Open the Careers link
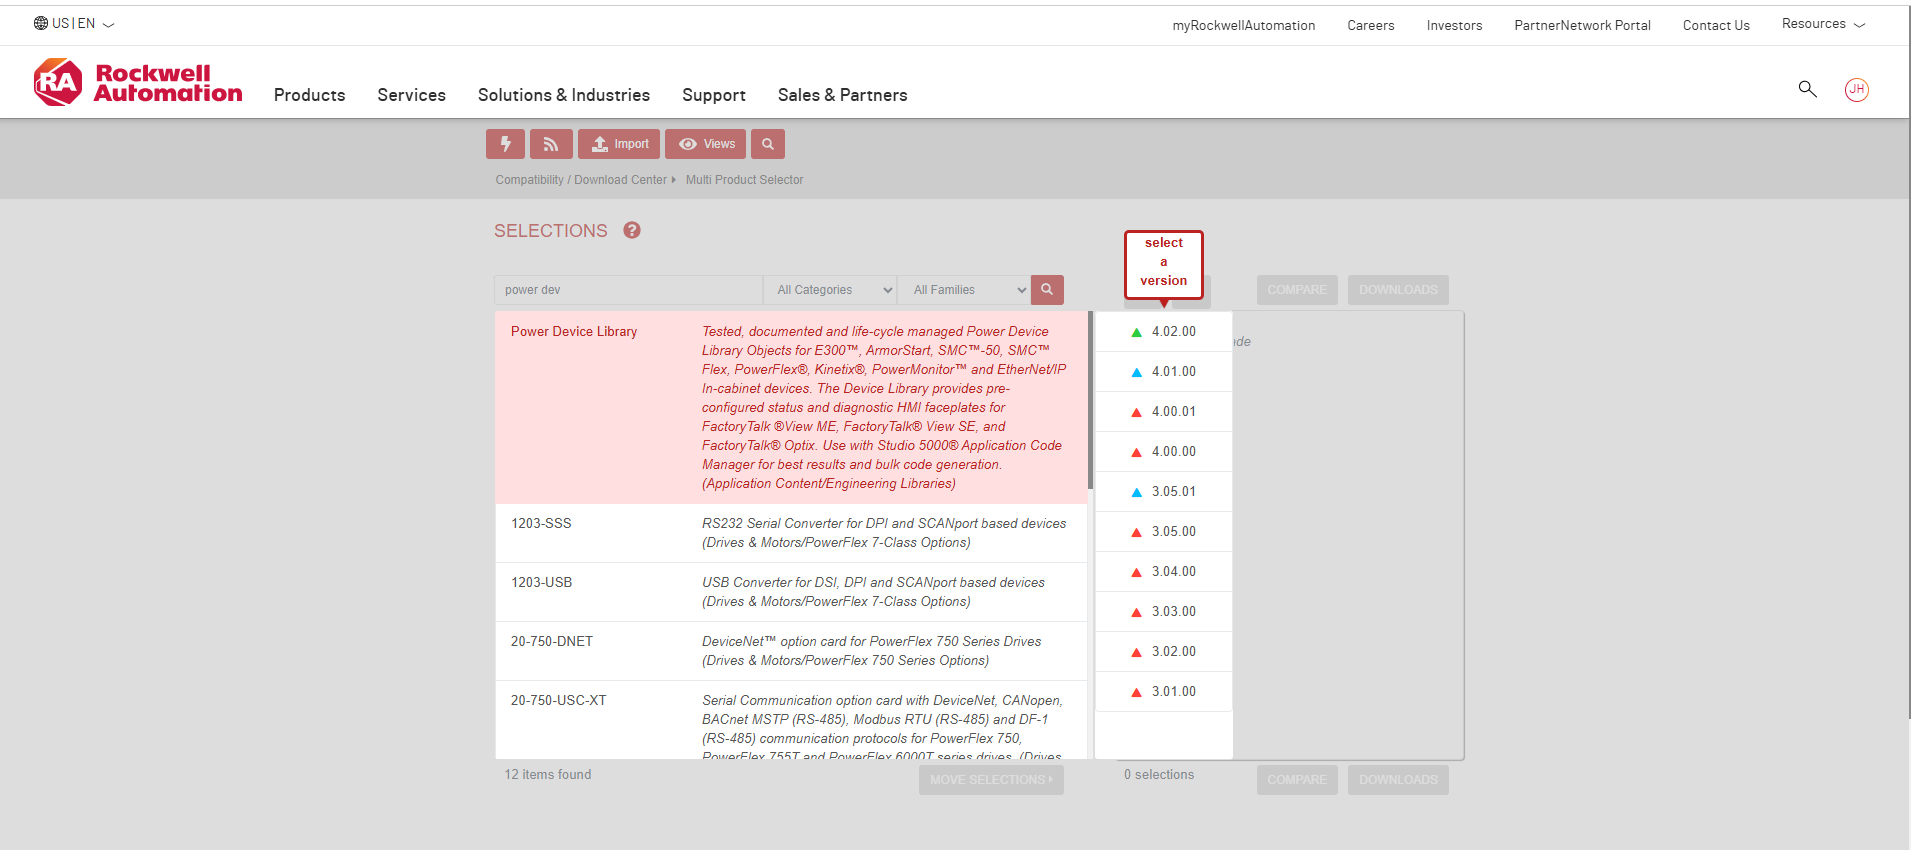1911x850 pixels. [1371, 26]
